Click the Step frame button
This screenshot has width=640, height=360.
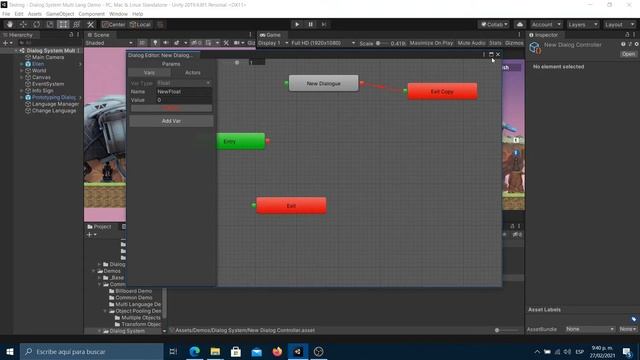point(324,24)
